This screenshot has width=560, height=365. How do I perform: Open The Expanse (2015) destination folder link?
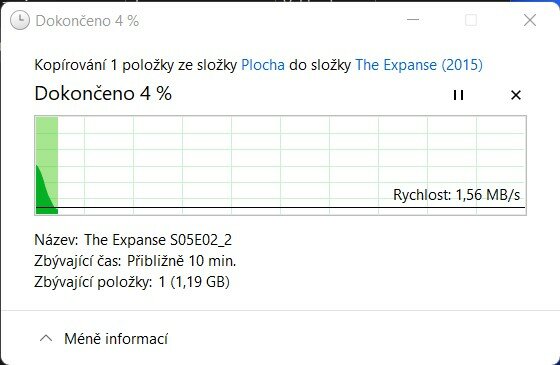[x=419, y=65]
